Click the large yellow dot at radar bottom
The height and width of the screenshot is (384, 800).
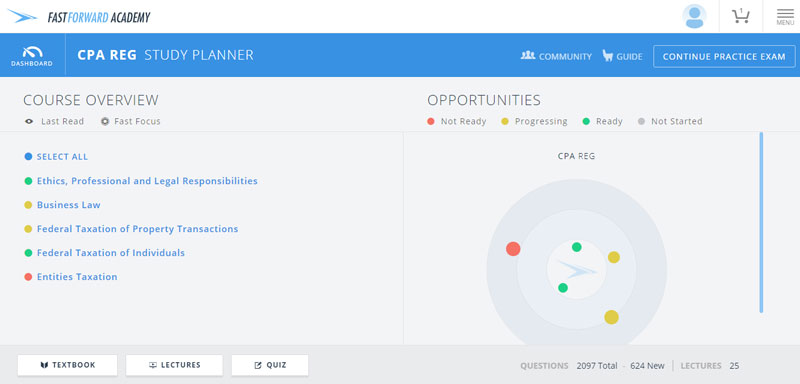tap(611, 317)
